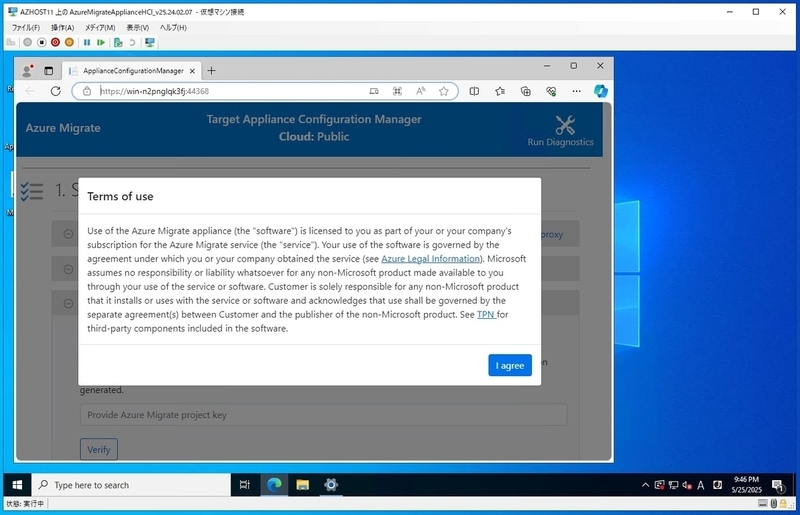The height and width of the screenshot is (515, 800).
Task: Select the ApplianceConfigurationManager tab
Action: [x=132, y=71]
